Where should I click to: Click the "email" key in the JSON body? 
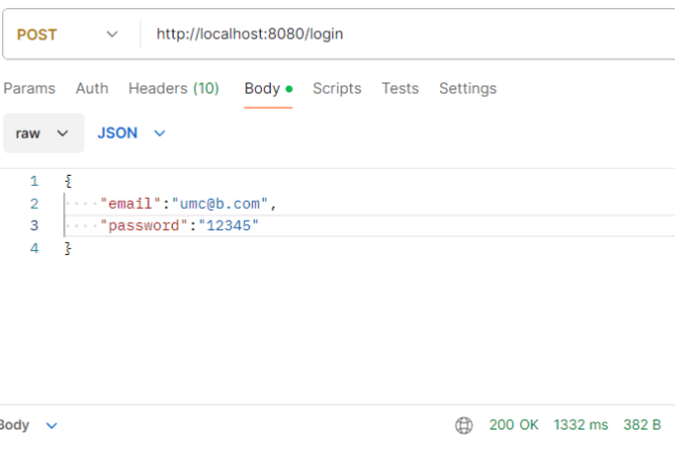(131, 204)
